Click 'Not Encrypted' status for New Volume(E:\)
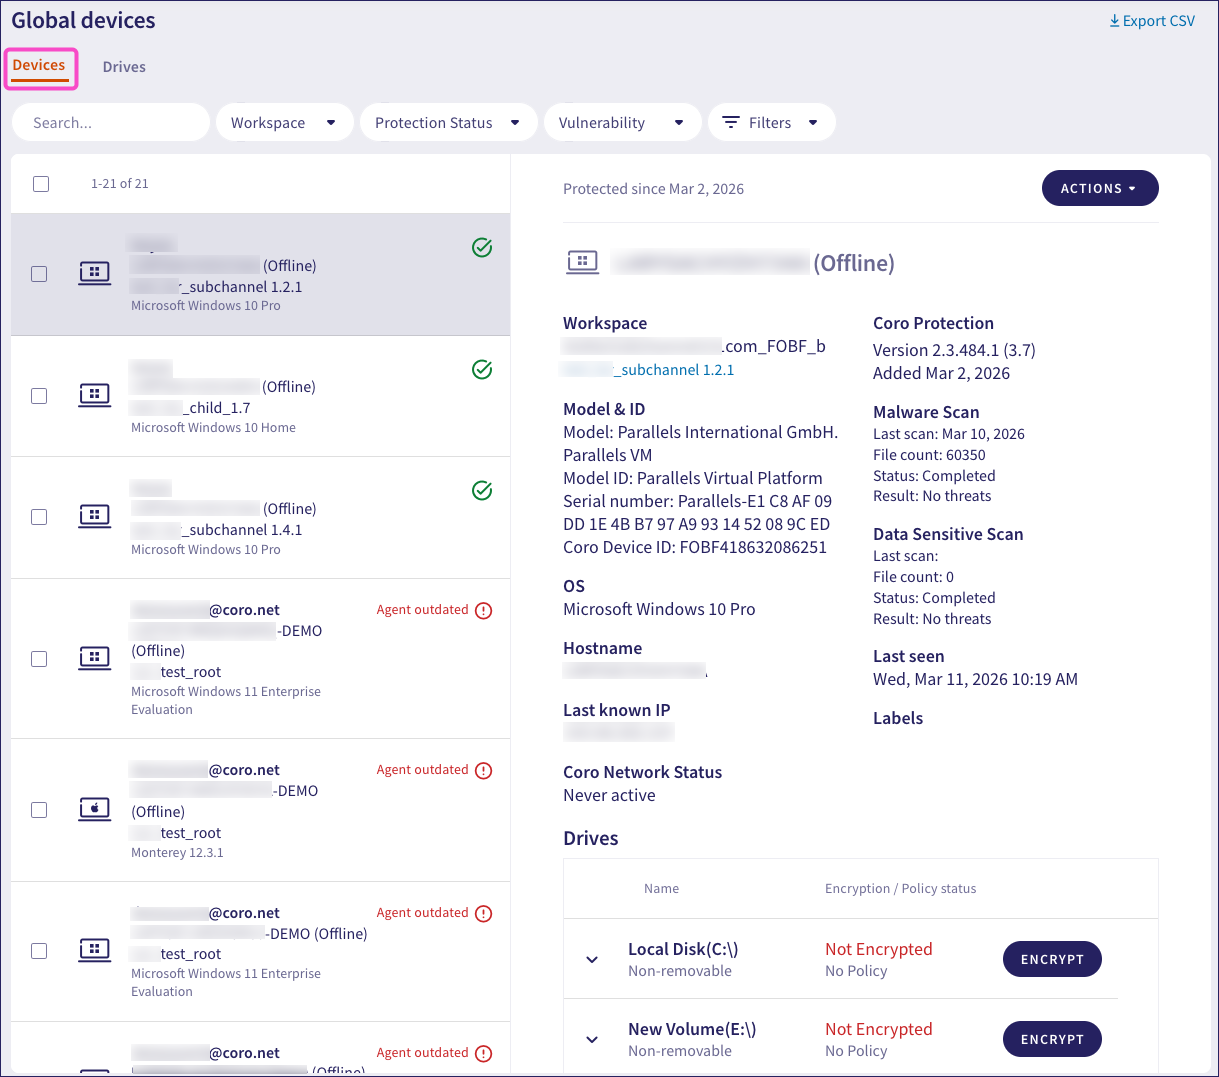 pyautogui.click(x=879, y=1029)
